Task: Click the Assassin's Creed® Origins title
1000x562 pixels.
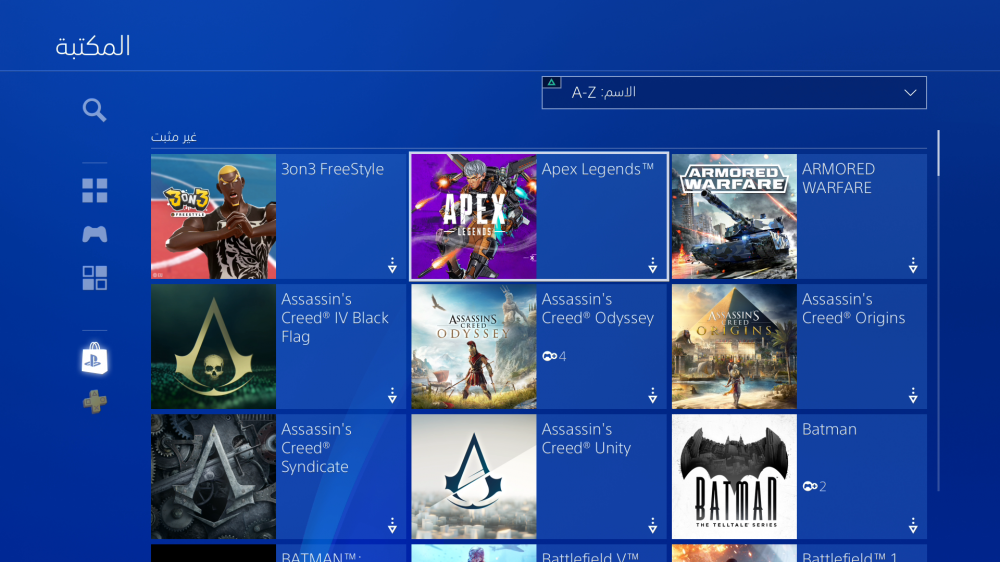Action: click(853, 308)
